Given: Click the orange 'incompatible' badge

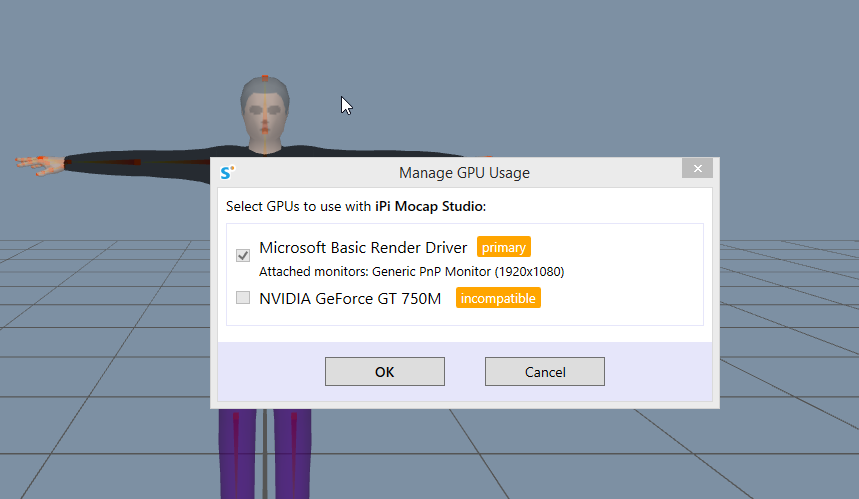Looking at the screenshot, I should [498, 298].
